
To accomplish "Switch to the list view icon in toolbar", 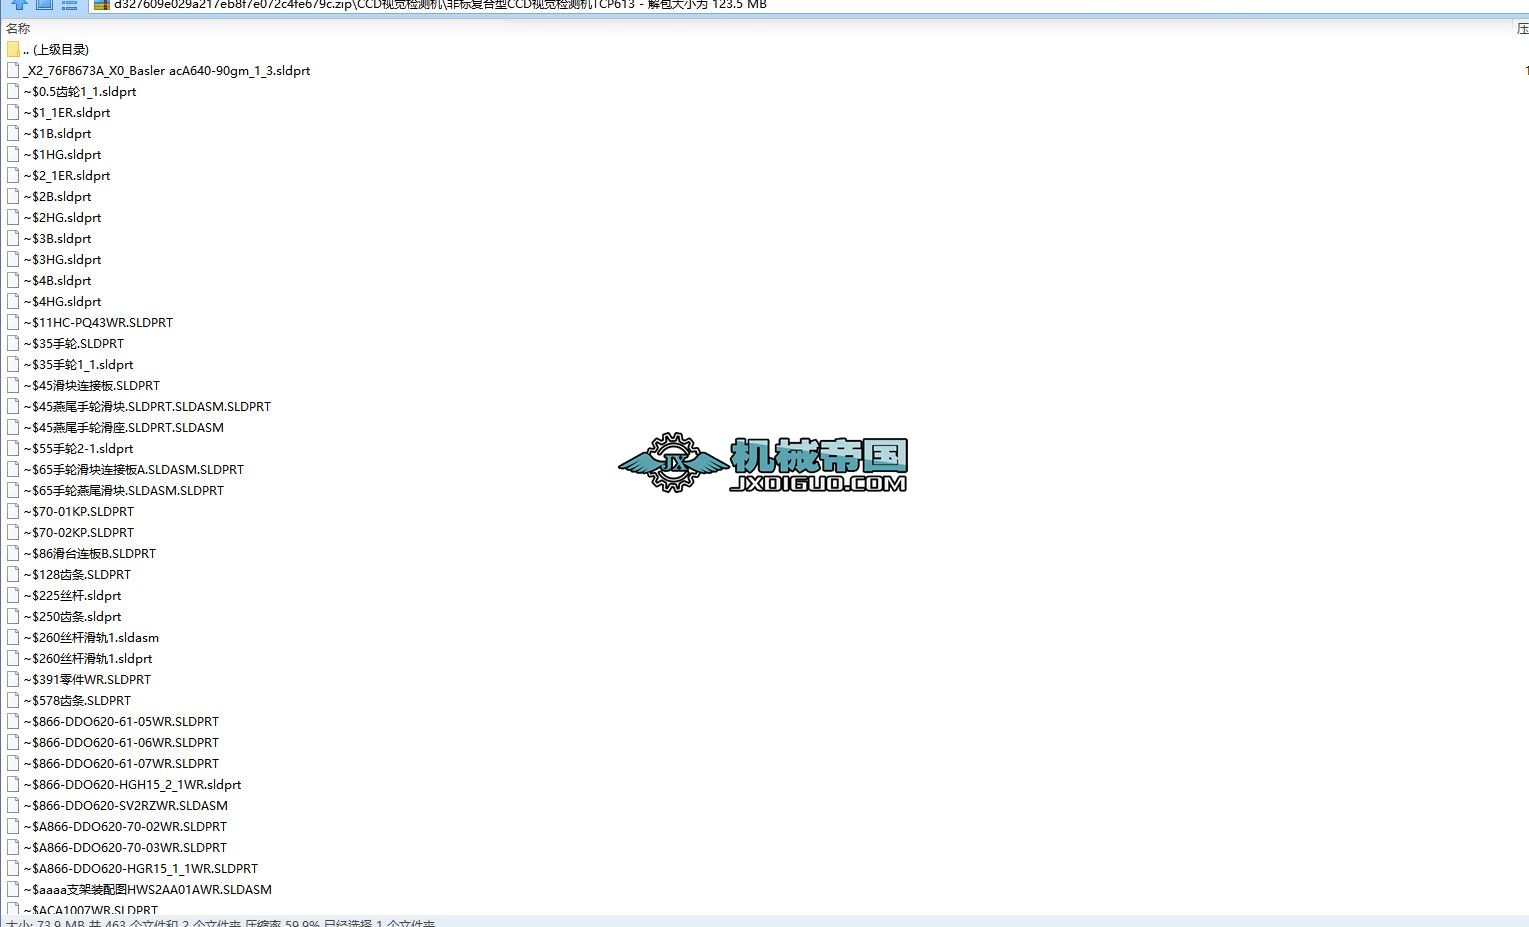I will click(69, 4).
